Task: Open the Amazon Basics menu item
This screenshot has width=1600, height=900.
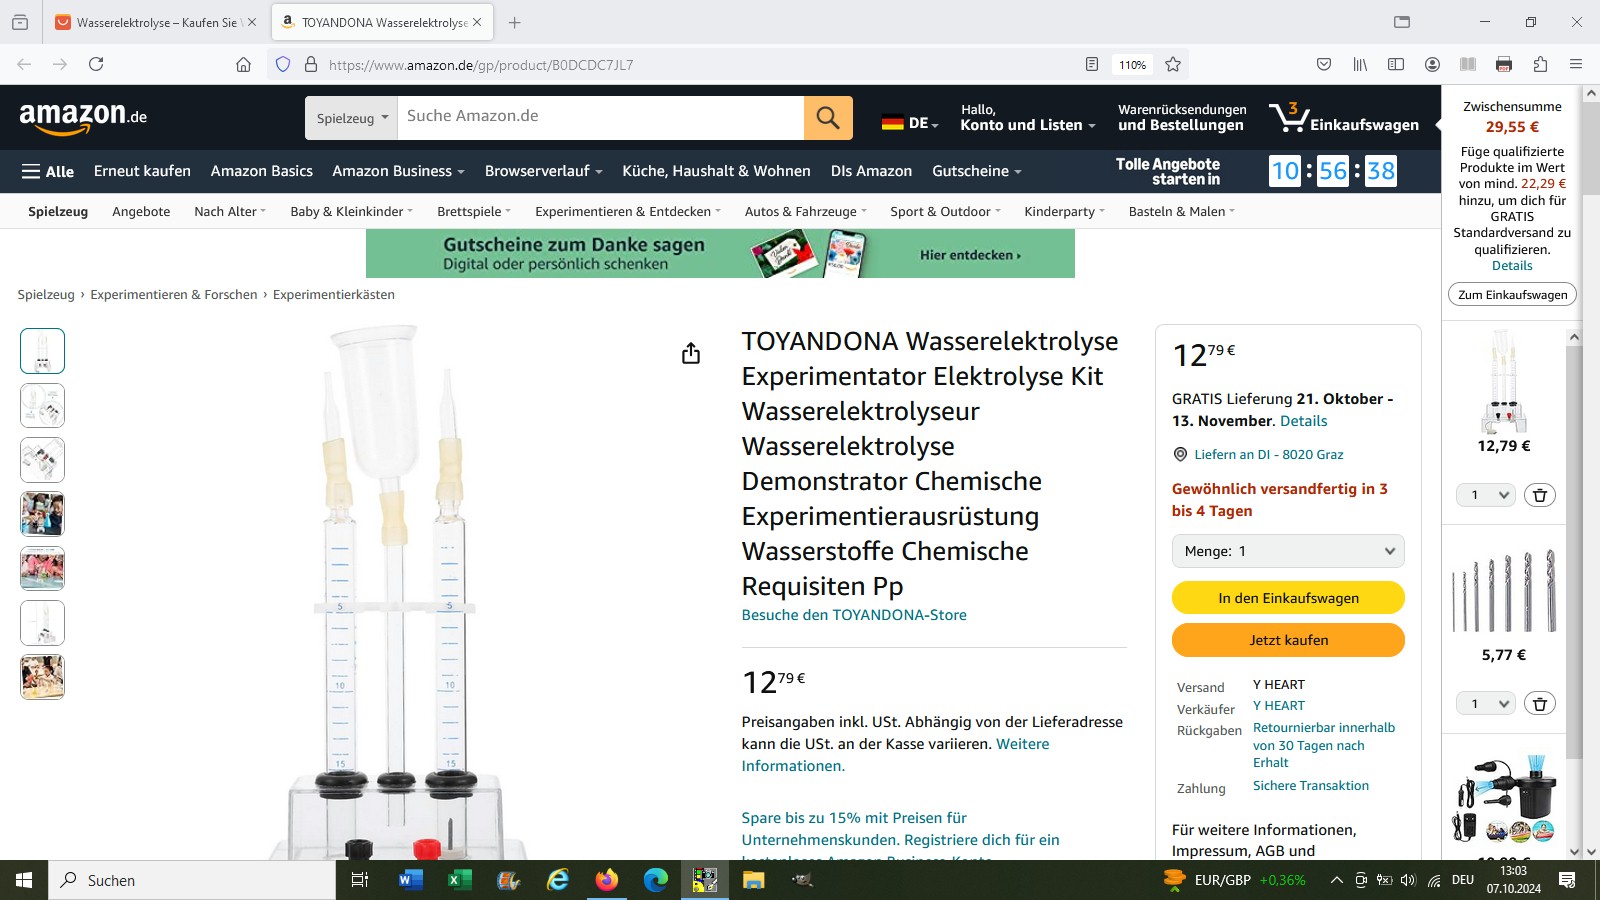Action: [262, 171]
